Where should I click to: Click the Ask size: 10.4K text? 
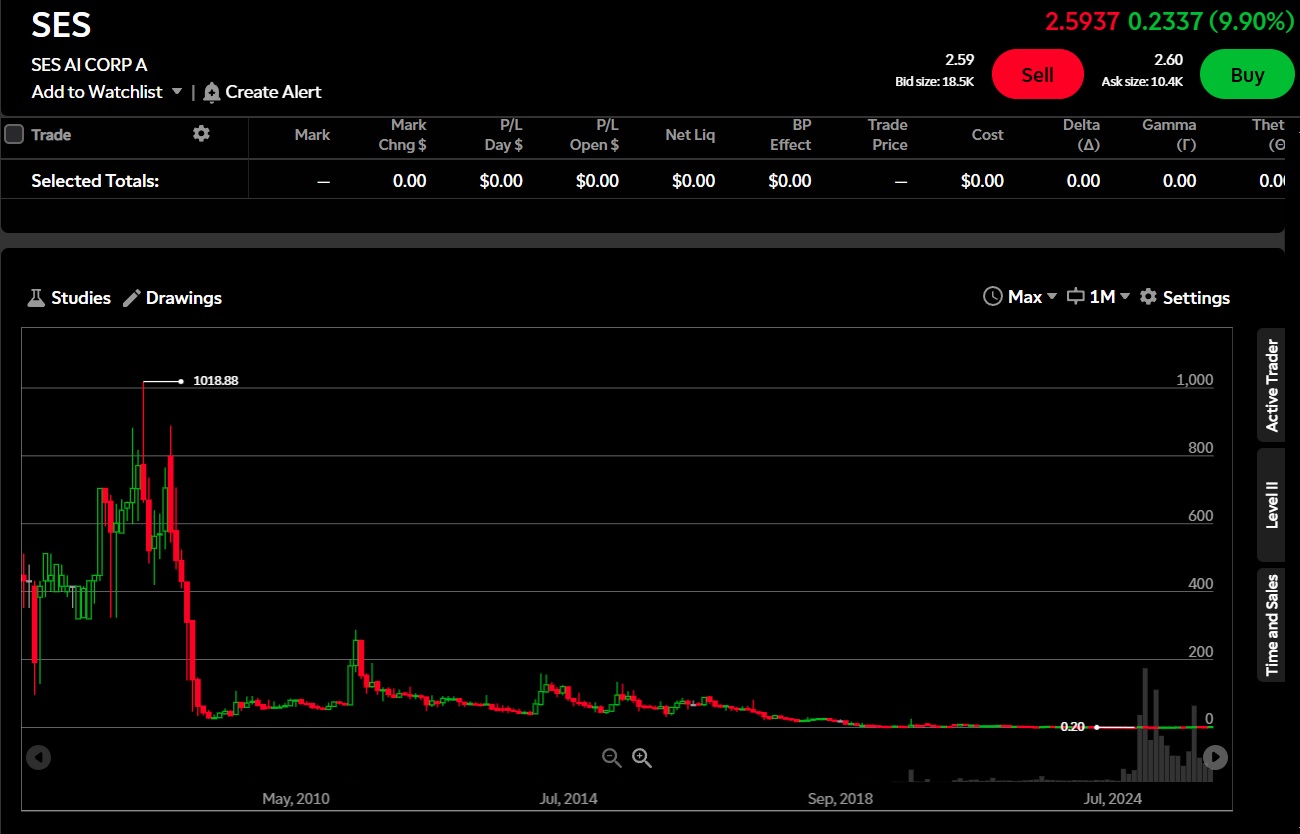[x=1142, y=82]
